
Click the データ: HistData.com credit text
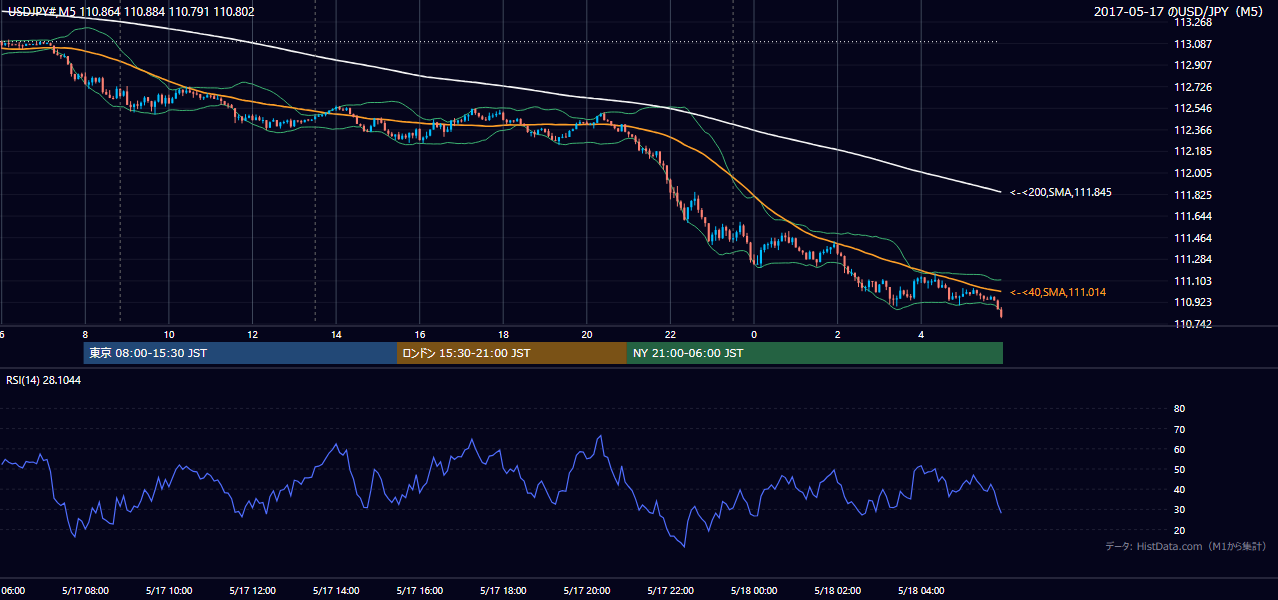(x=1185, y=546)
